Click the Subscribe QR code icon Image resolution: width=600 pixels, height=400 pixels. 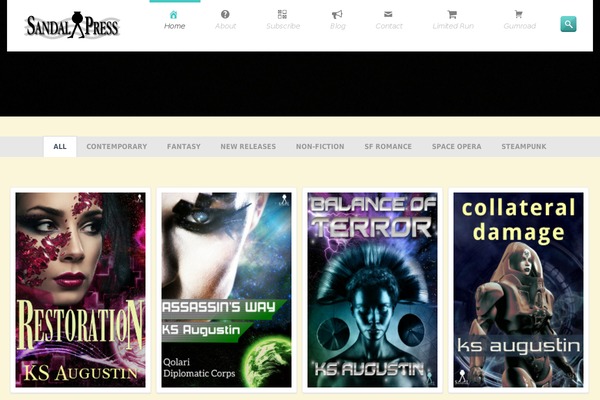click(x=282, y=14)
